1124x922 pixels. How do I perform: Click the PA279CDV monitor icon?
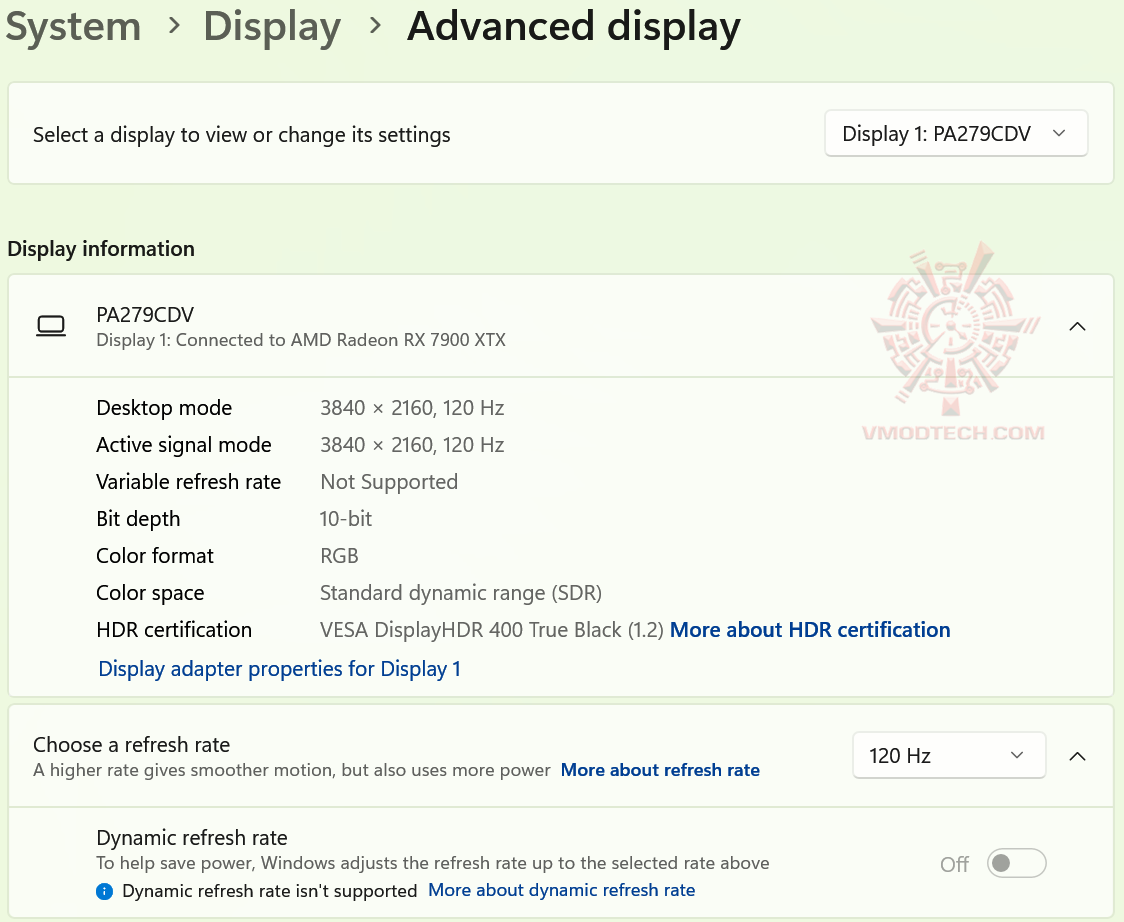[51, 326]
